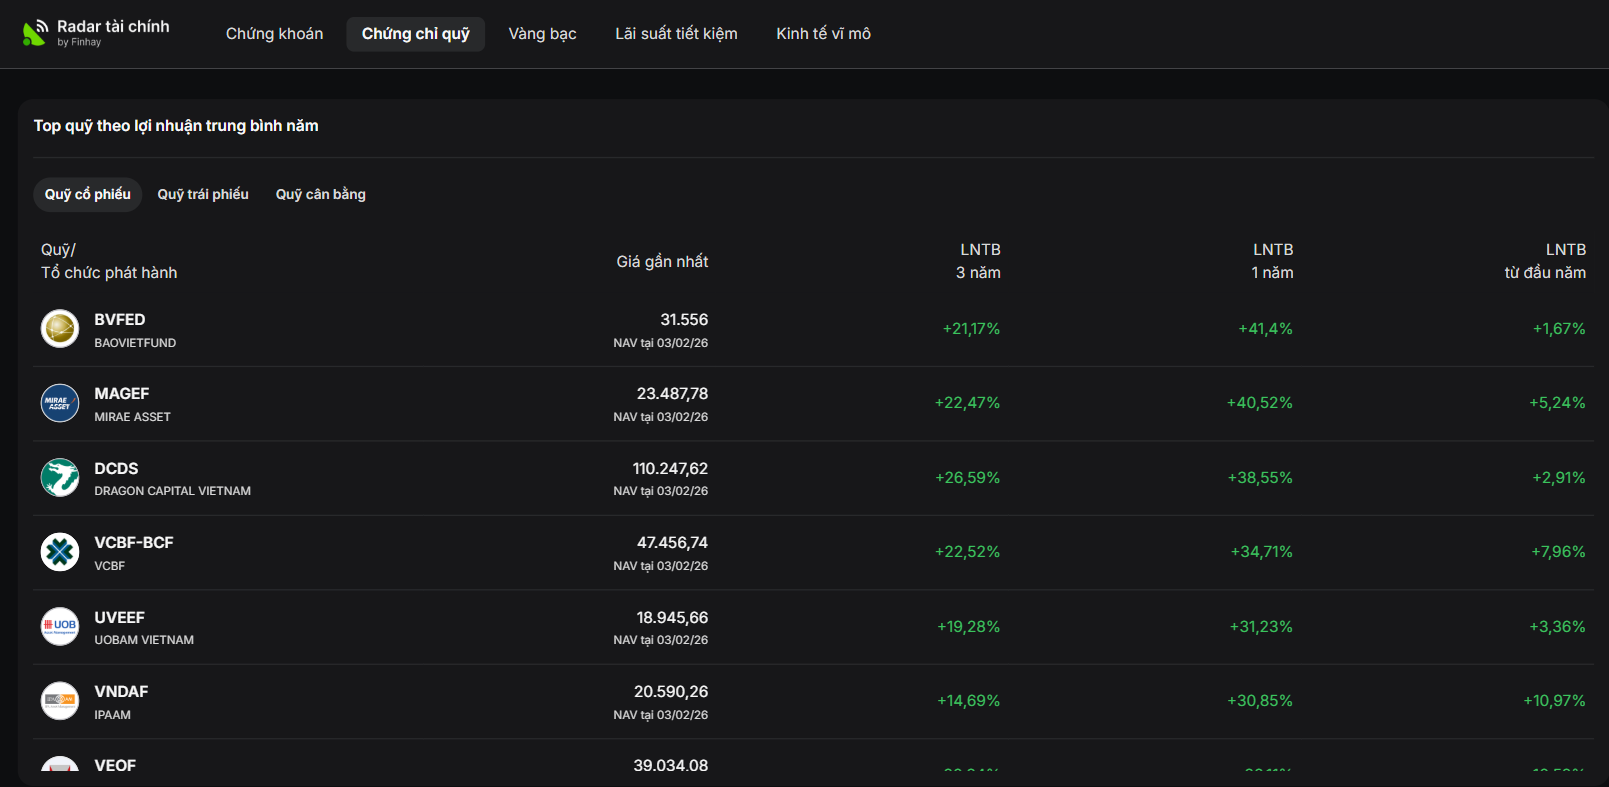The height and width of the screenshot is (787, 1609).
Task: Click the partially visible VEOF logo
Action: click(60, 765)
